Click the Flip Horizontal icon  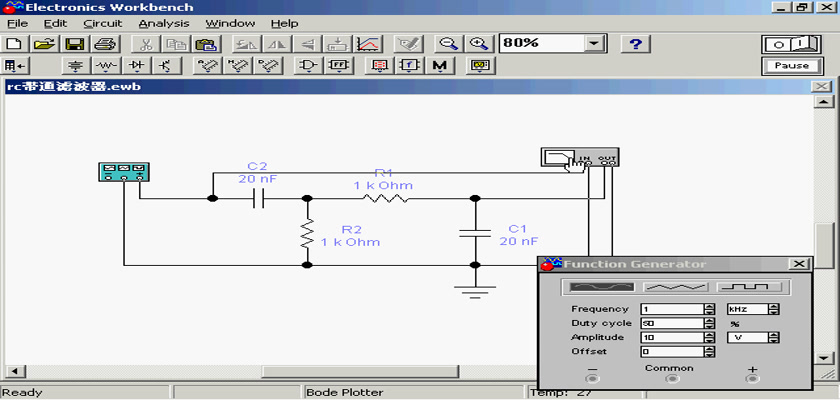278,44
